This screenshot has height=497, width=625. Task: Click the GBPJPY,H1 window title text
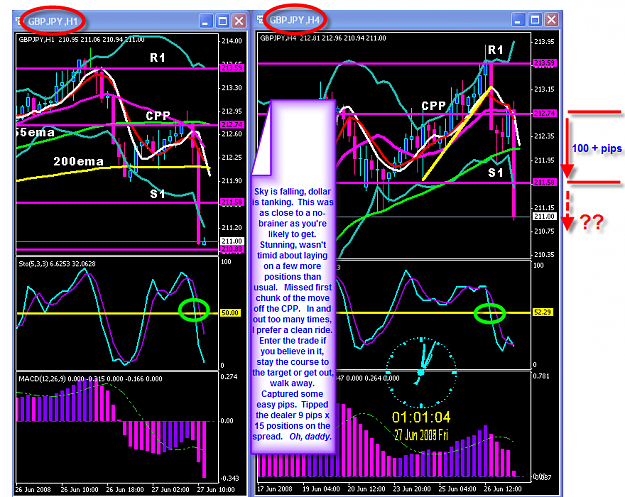click(53, 21)
